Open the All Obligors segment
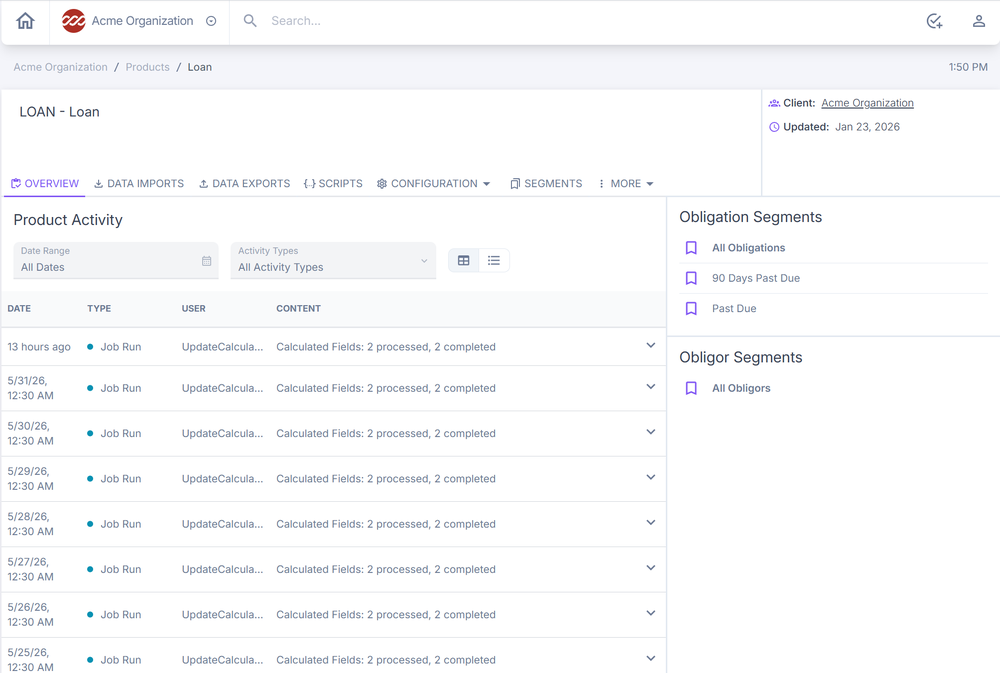 [741, 388]
